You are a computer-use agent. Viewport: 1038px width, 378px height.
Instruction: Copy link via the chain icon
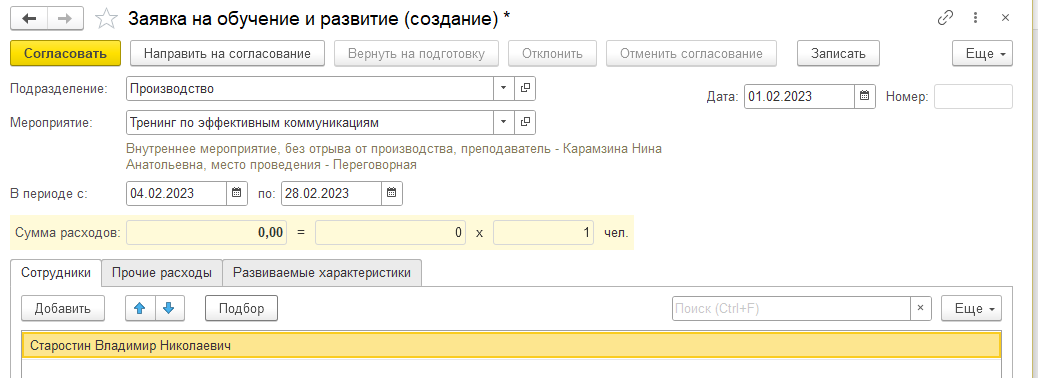945,18
